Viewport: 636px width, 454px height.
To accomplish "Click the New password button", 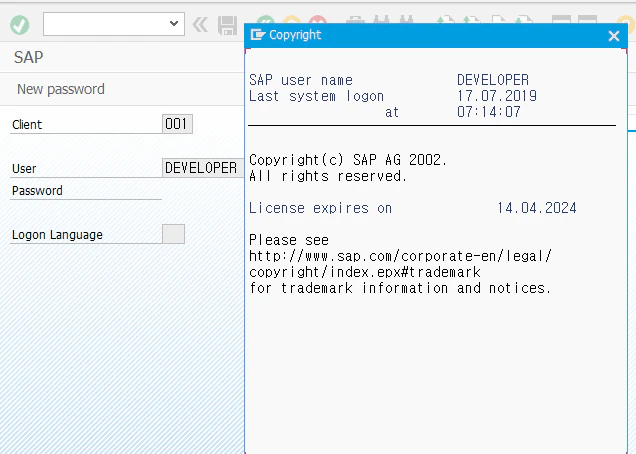I will 61,89.
